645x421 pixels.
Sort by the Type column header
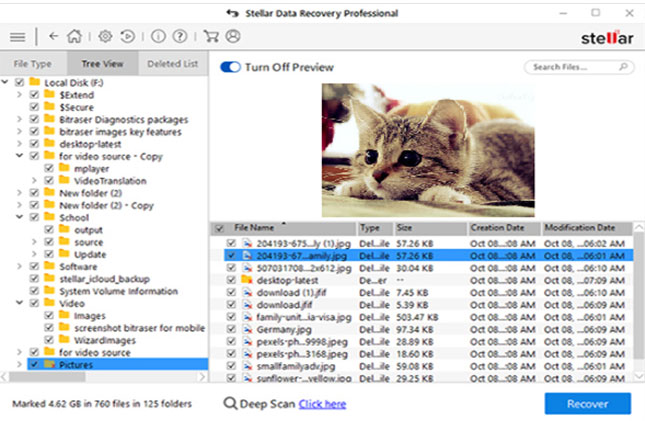[374, 228]
